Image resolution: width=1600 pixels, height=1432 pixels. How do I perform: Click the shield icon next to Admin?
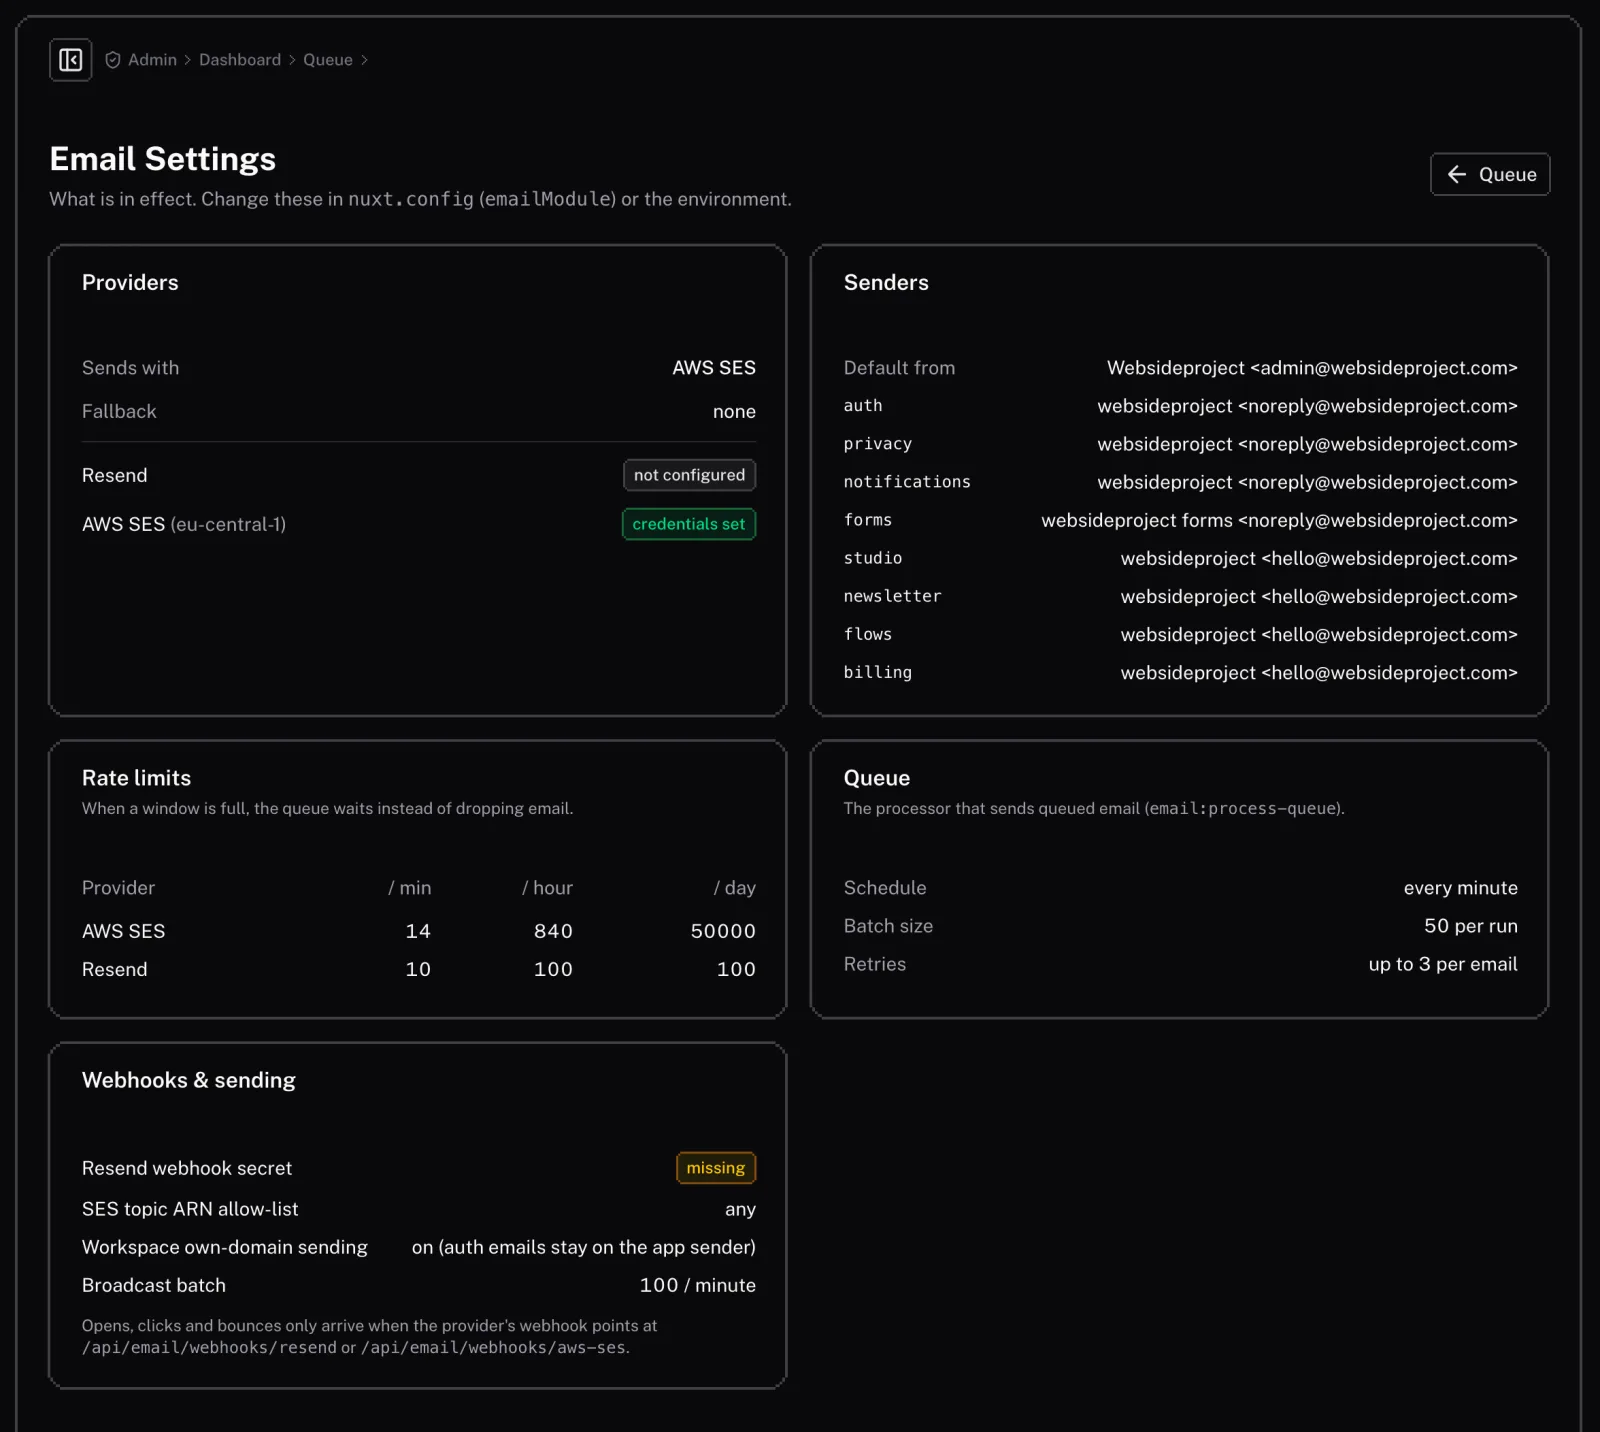point(113,60)
